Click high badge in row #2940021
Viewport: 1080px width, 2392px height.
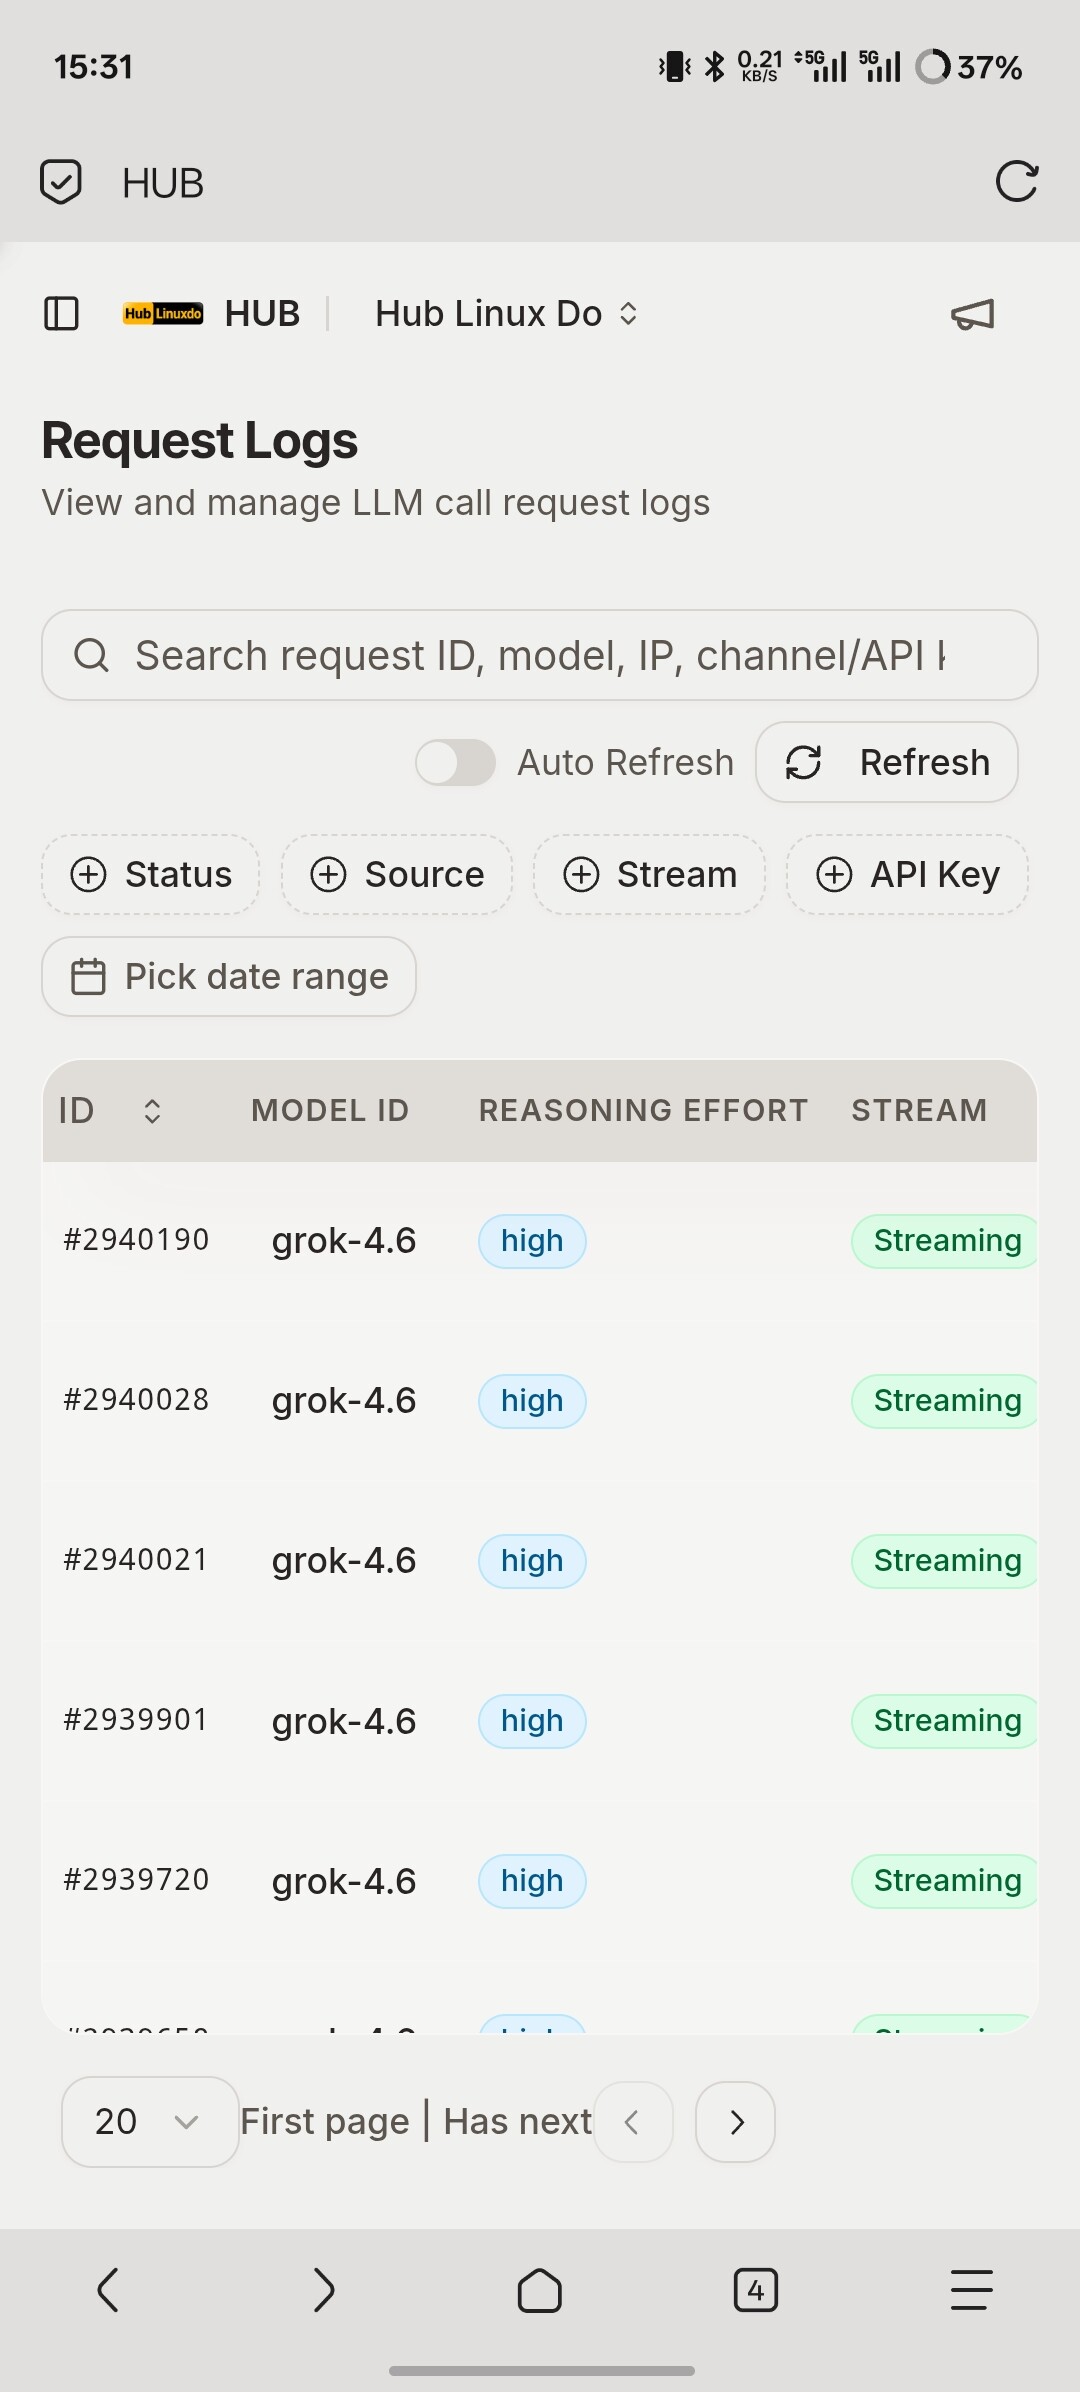click(532, 1561)
